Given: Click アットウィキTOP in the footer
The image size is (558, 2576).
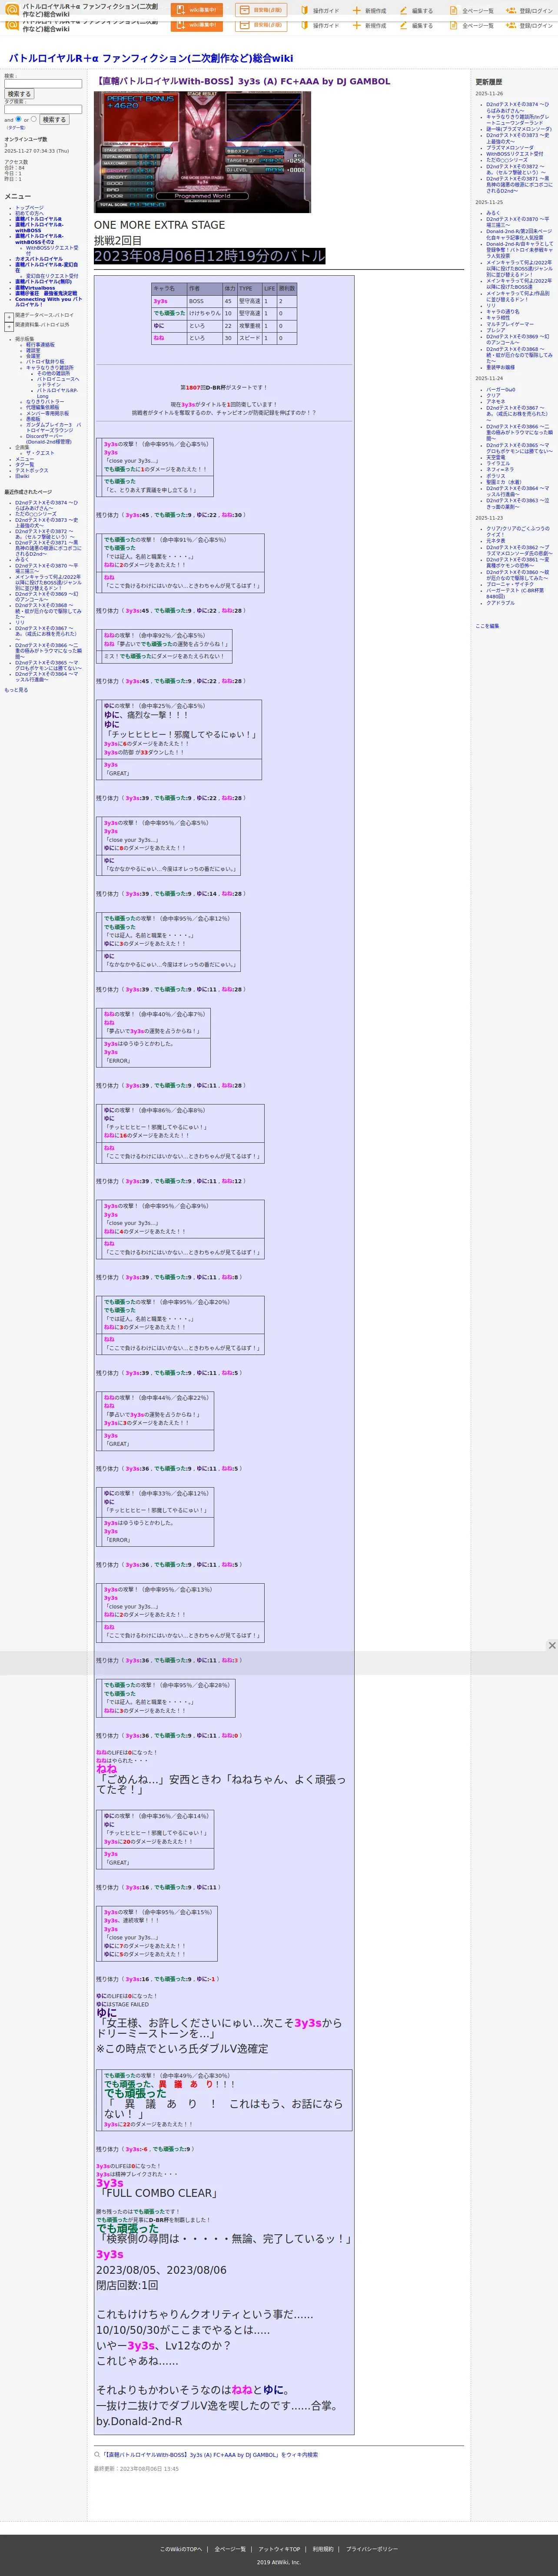Looking at the screenshot, I should click(x=279, y=2549).
